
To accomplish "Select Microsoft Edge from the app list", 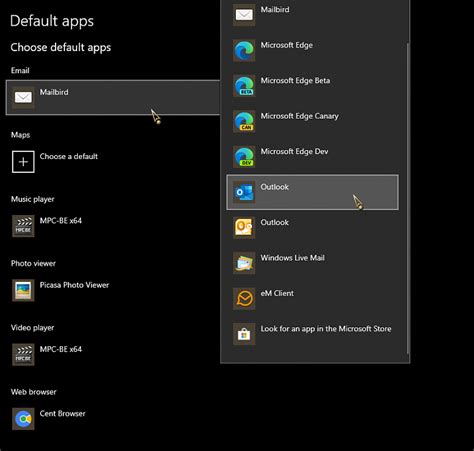I will [312, 50].
